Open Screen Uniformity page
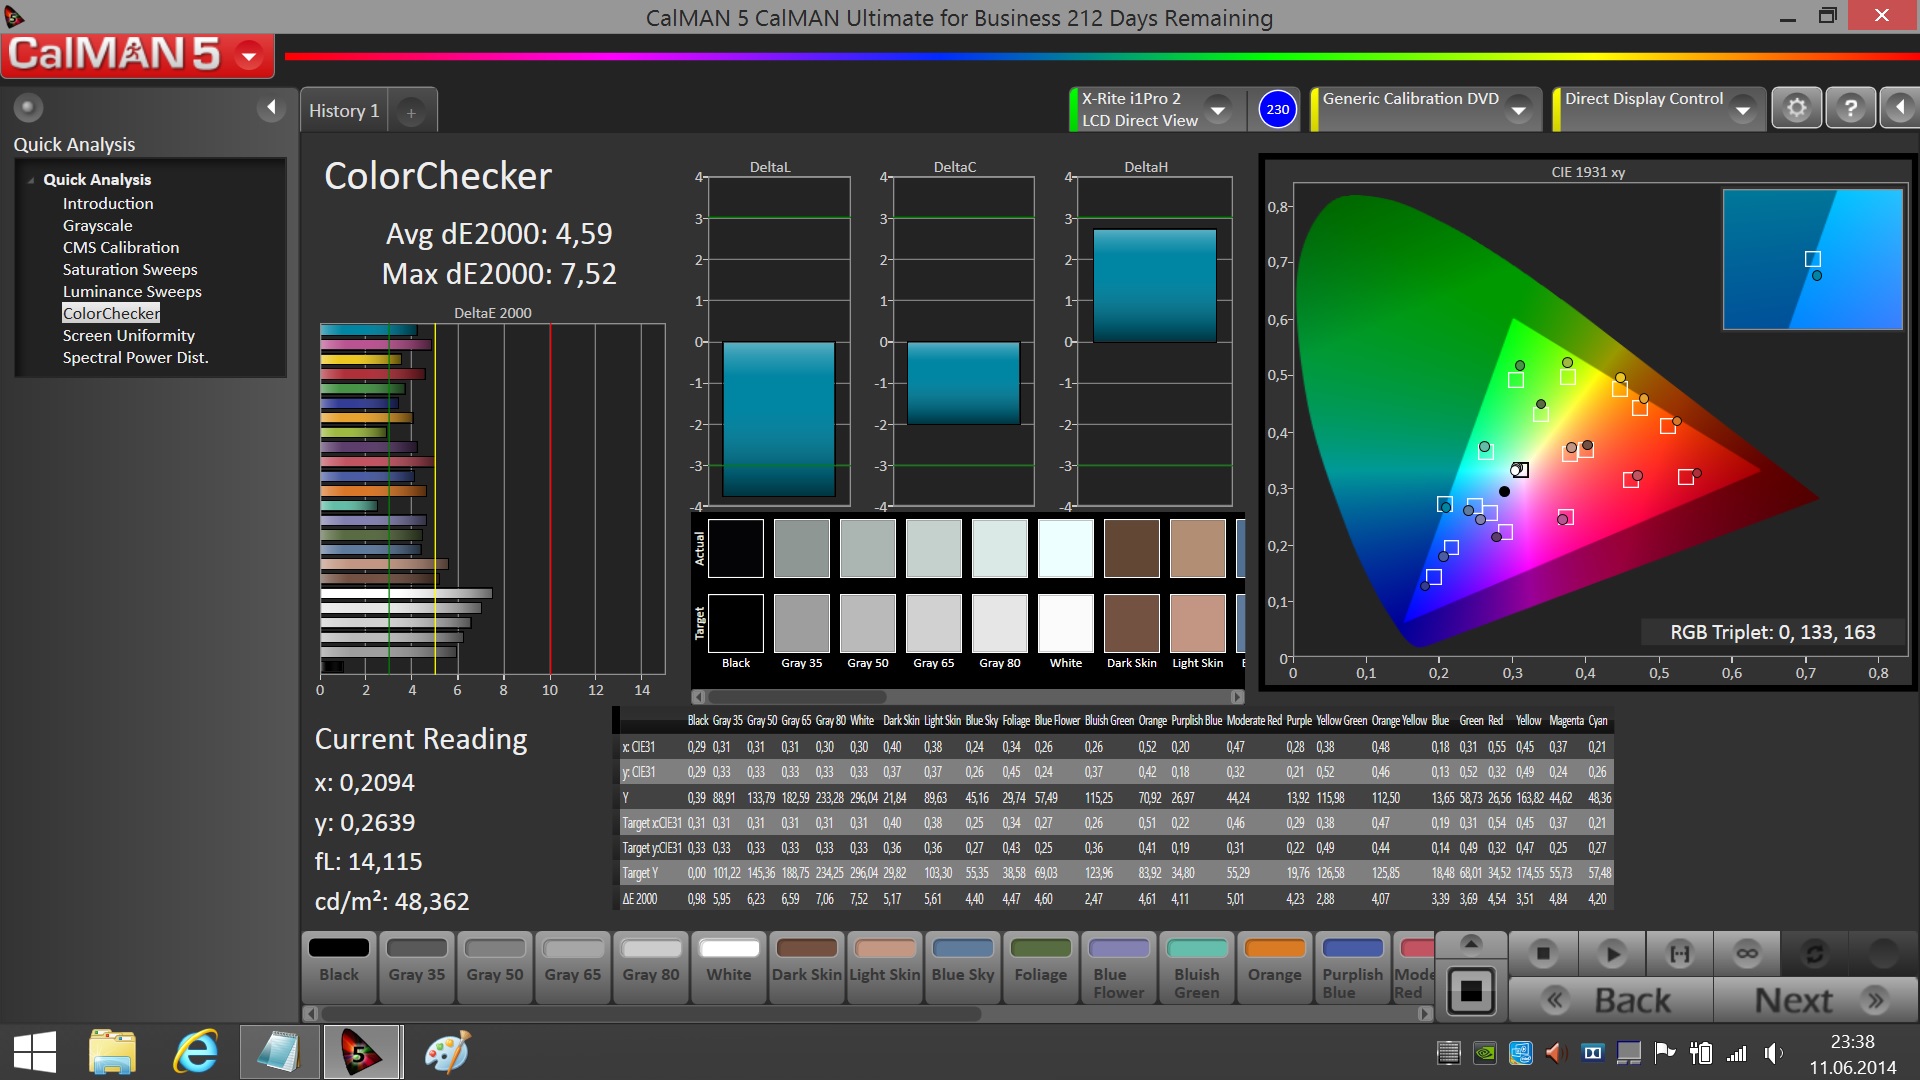The width and height of the screenshot is (1920, 1080). point(129,335)
